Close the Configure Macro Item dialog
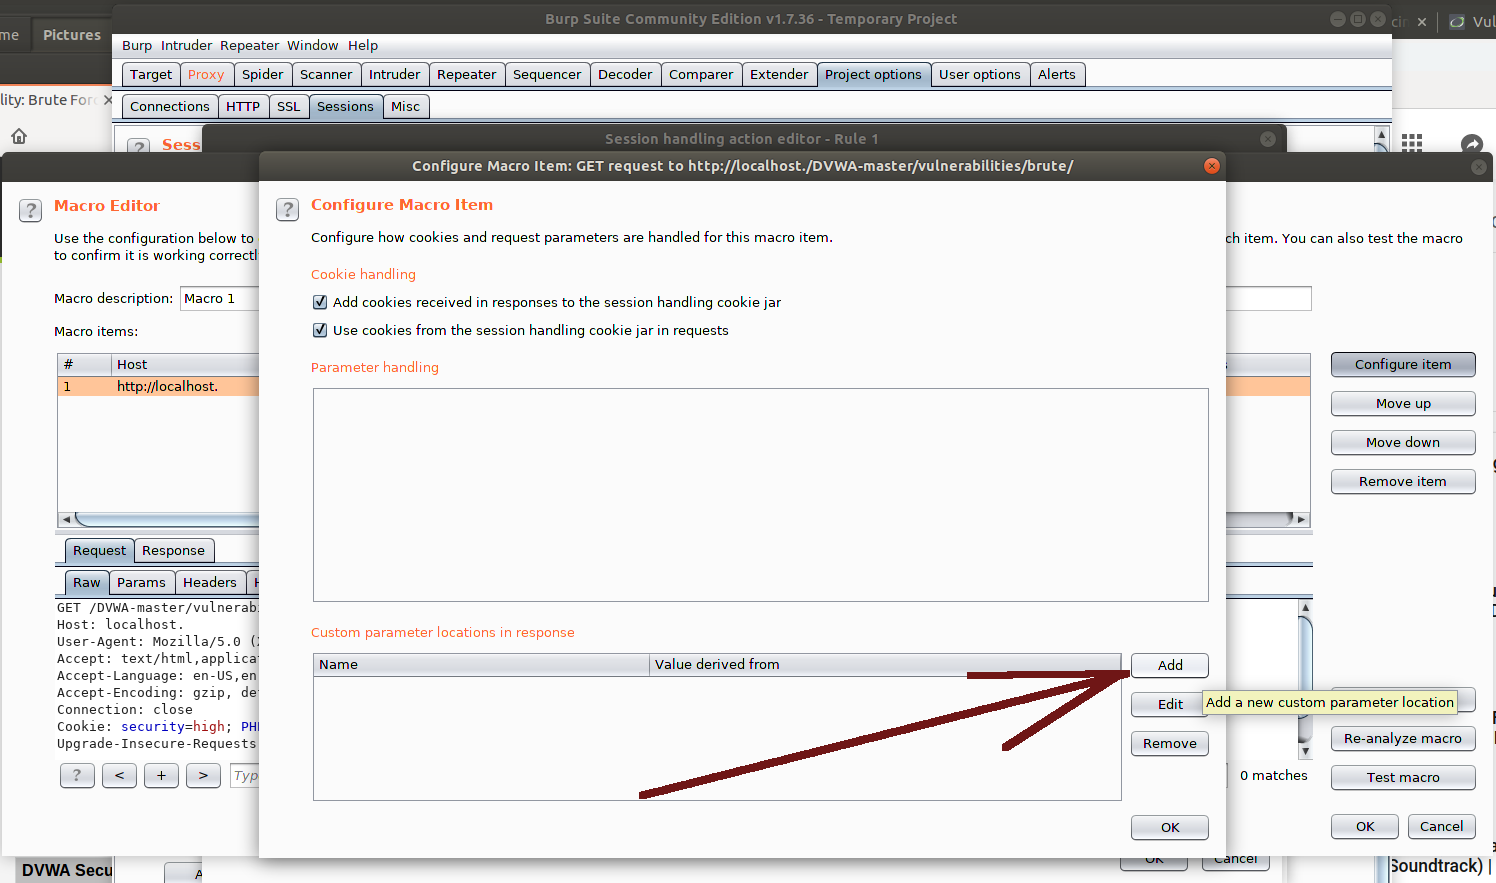1496x883 pixels. click(1212, 166)
